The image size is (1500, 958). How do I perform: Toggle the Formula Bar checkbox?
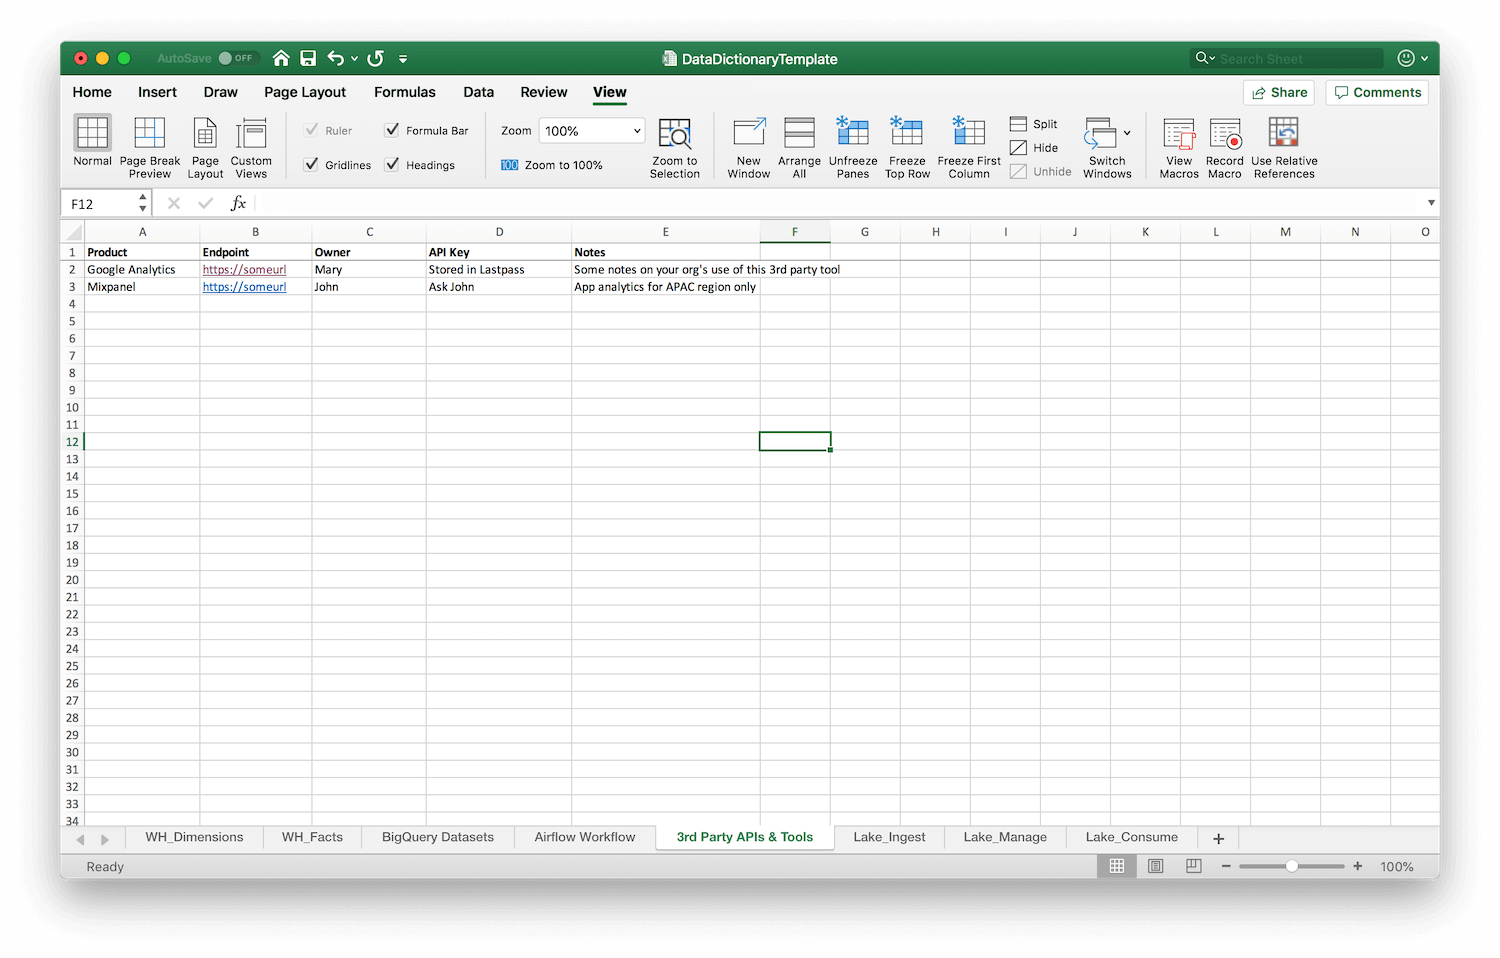392,130
